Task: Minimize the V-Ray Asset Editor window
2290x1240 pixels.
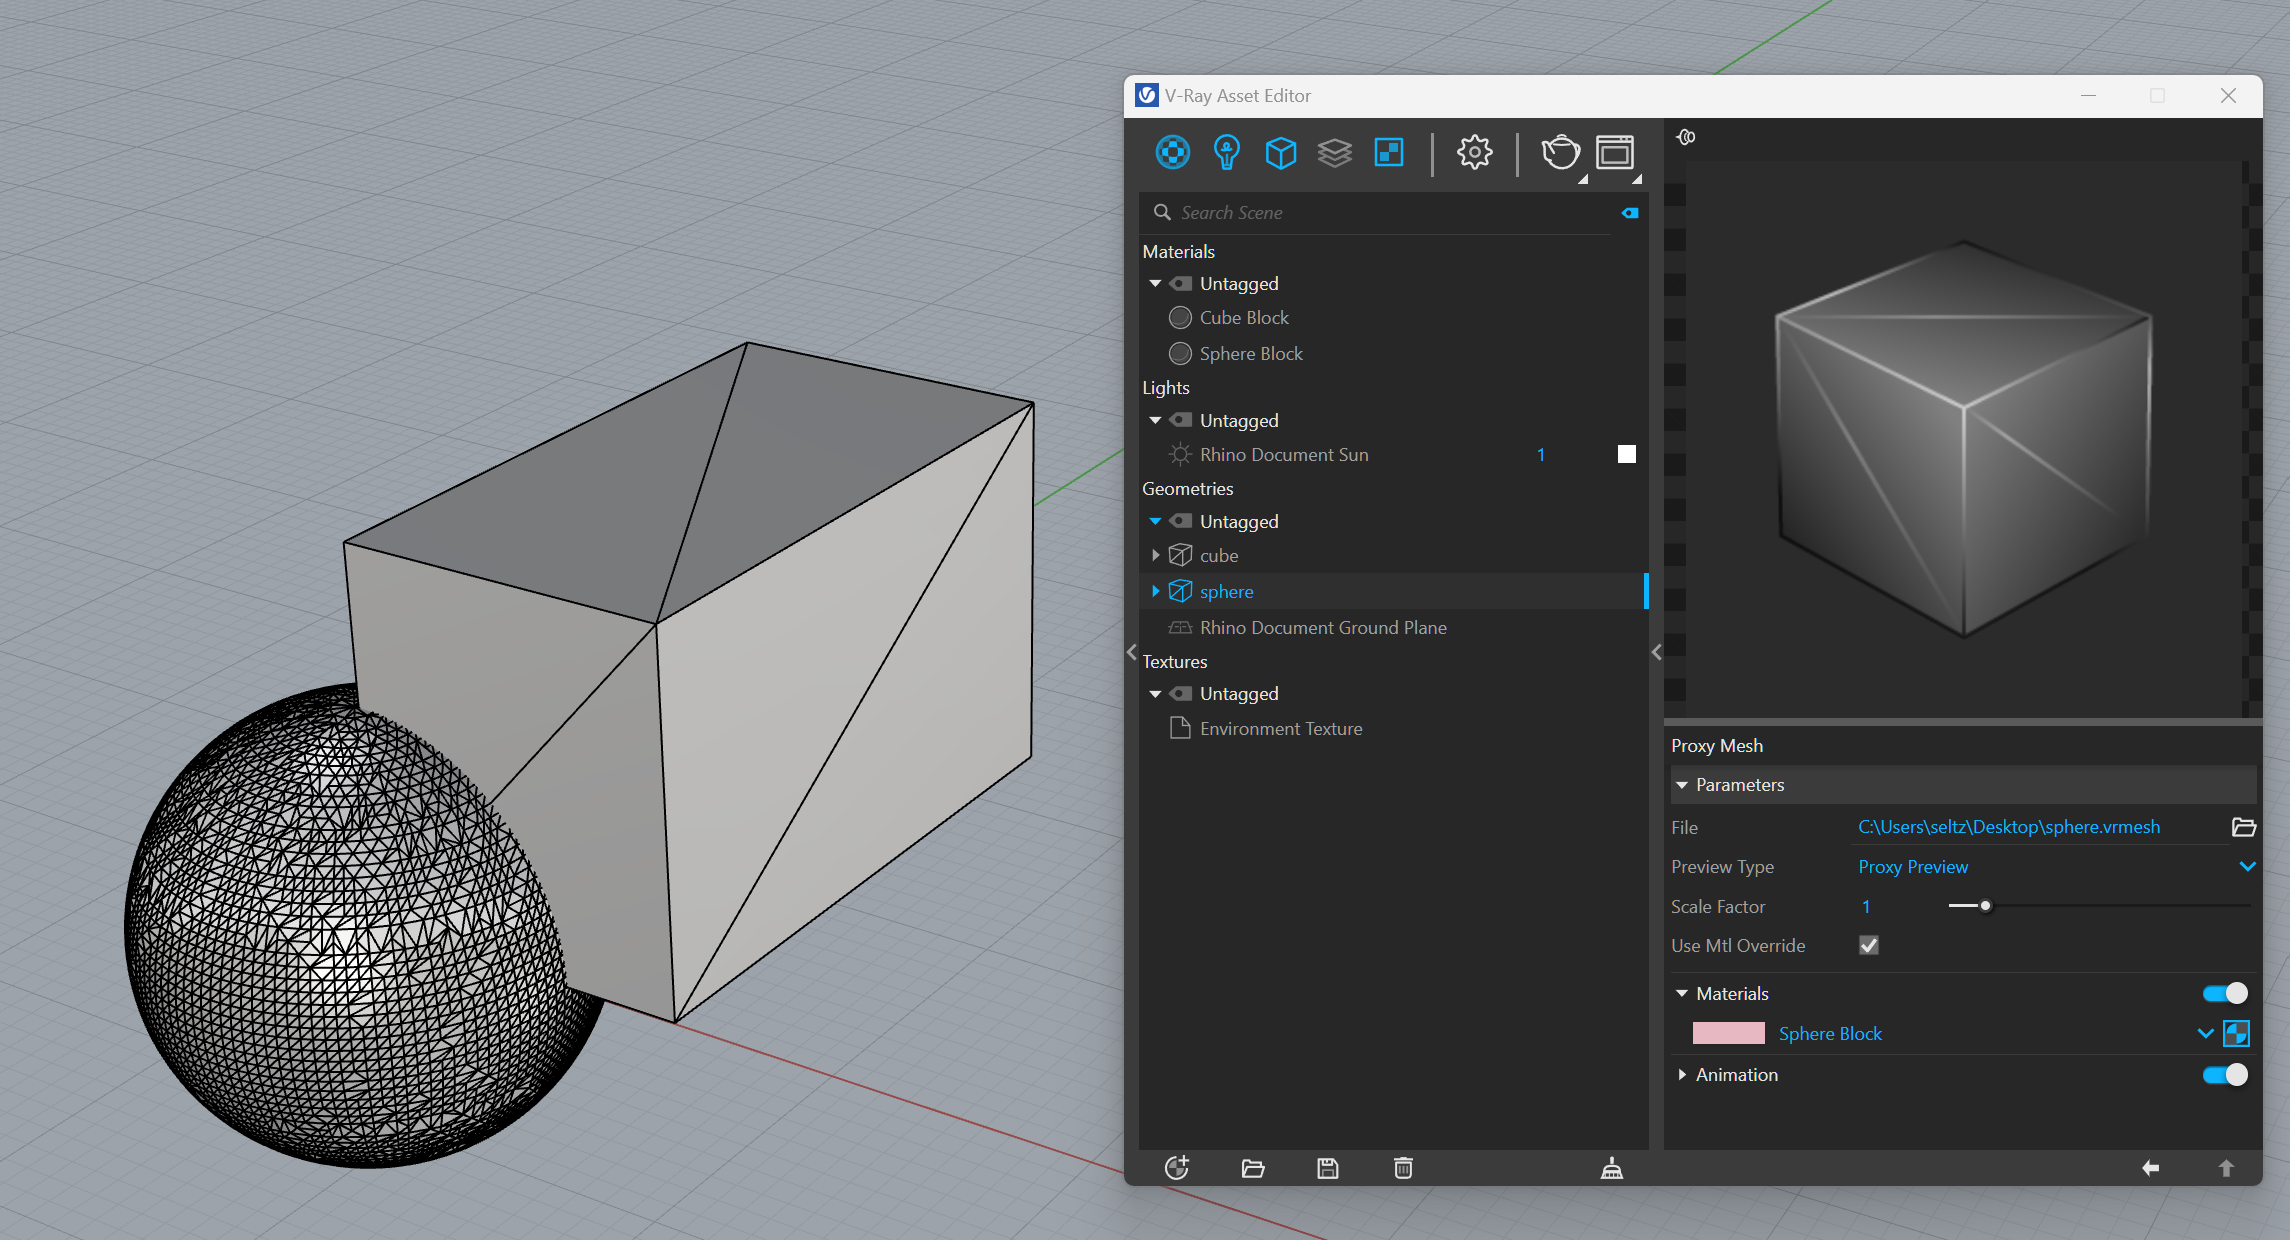Action: 2088,96
